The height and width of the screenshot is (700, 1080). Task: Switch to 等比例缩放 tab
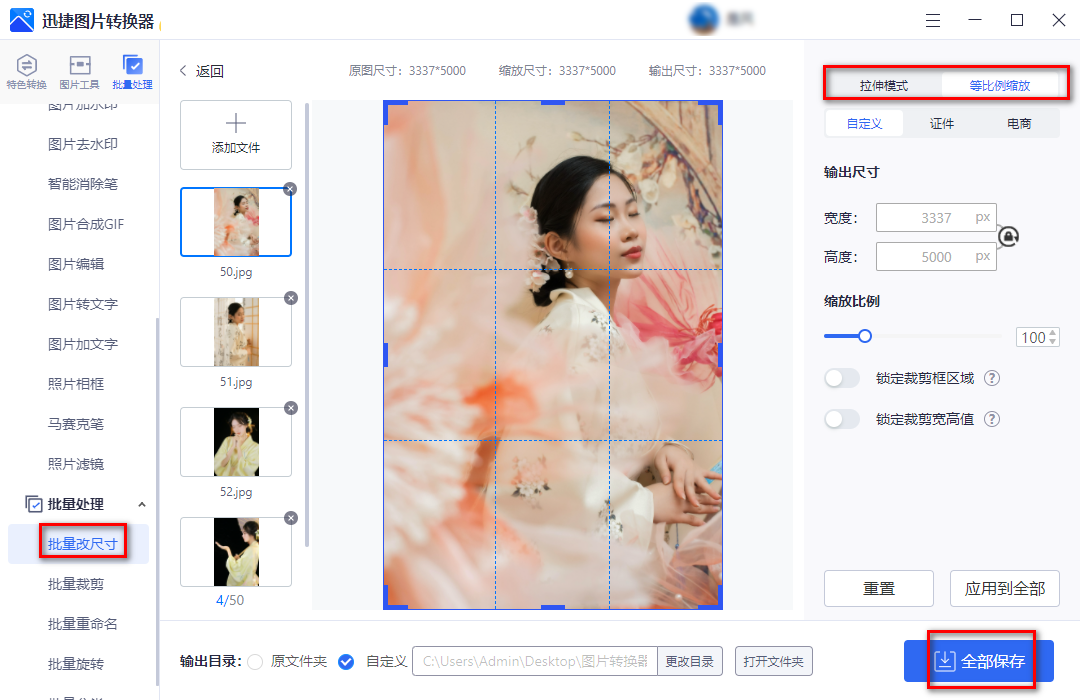click(999, 85)
